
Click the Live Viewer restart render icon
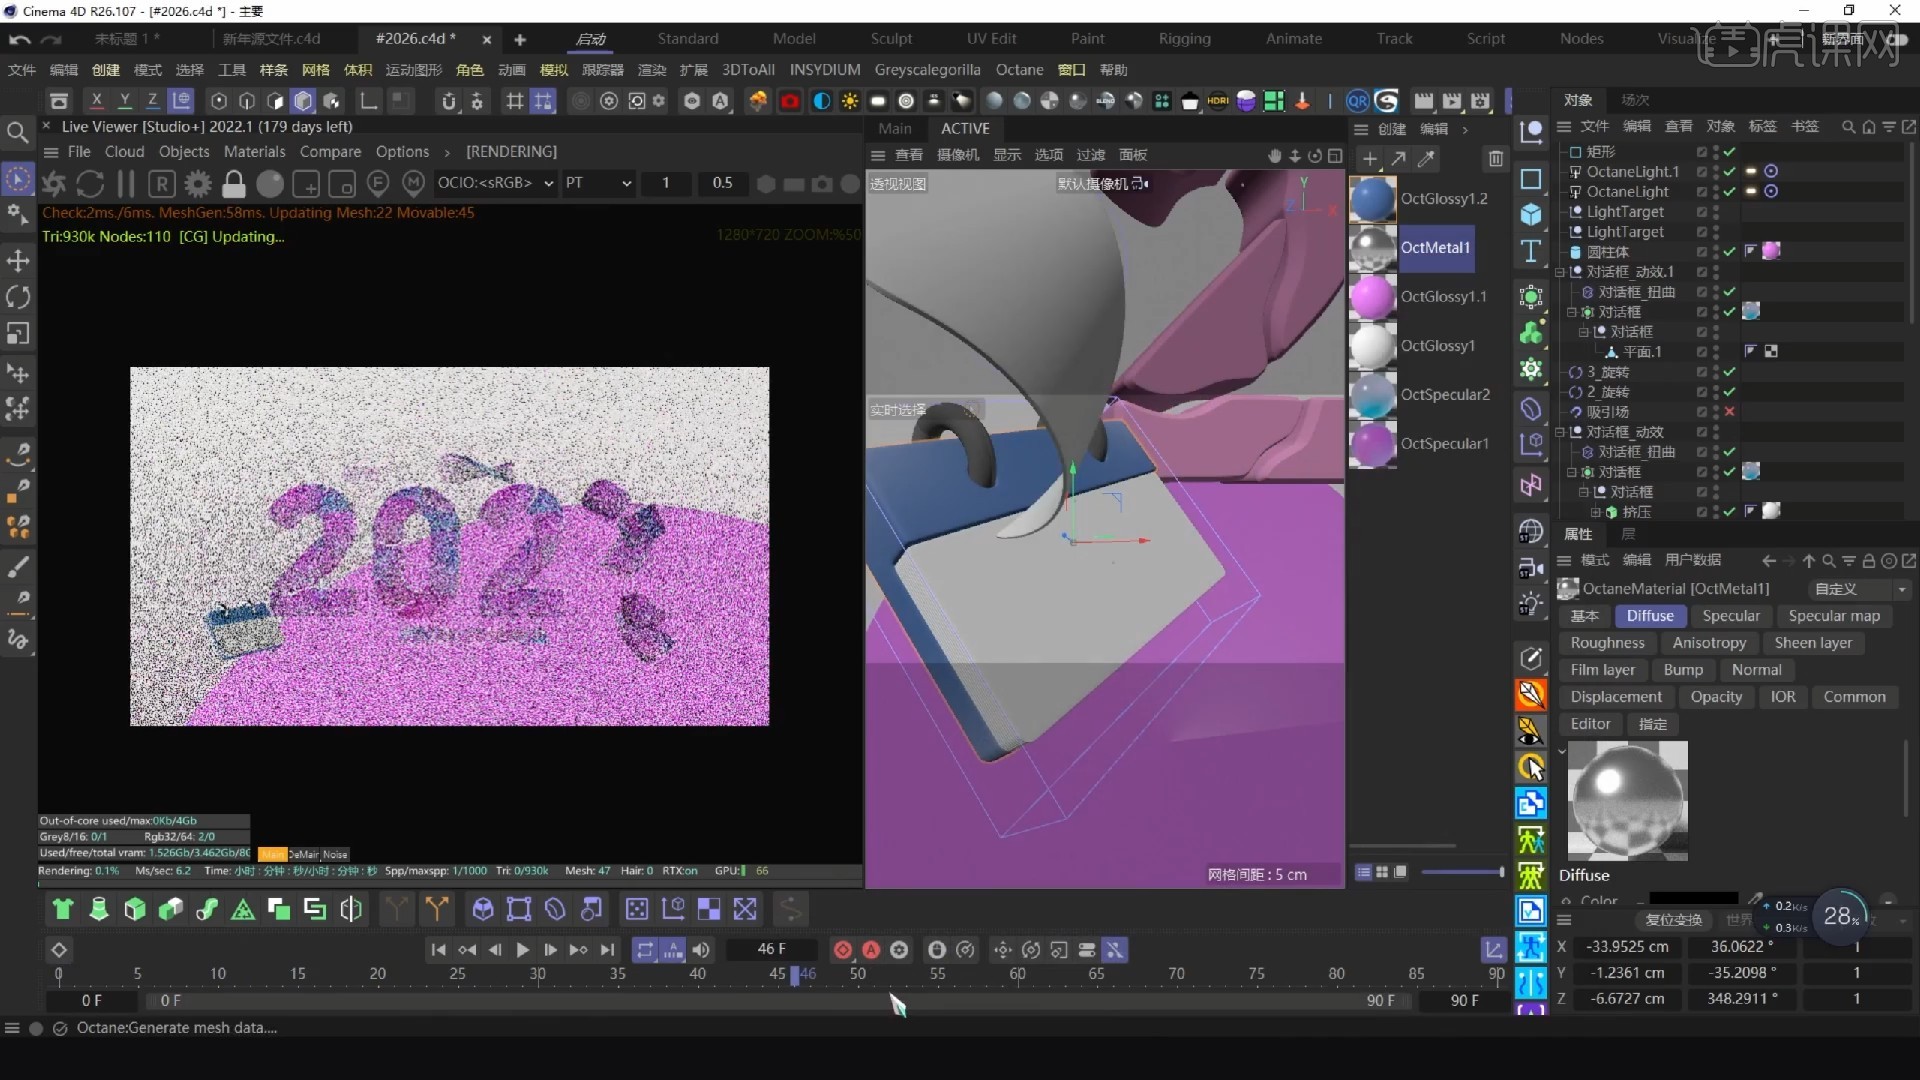tap(90, 184)
